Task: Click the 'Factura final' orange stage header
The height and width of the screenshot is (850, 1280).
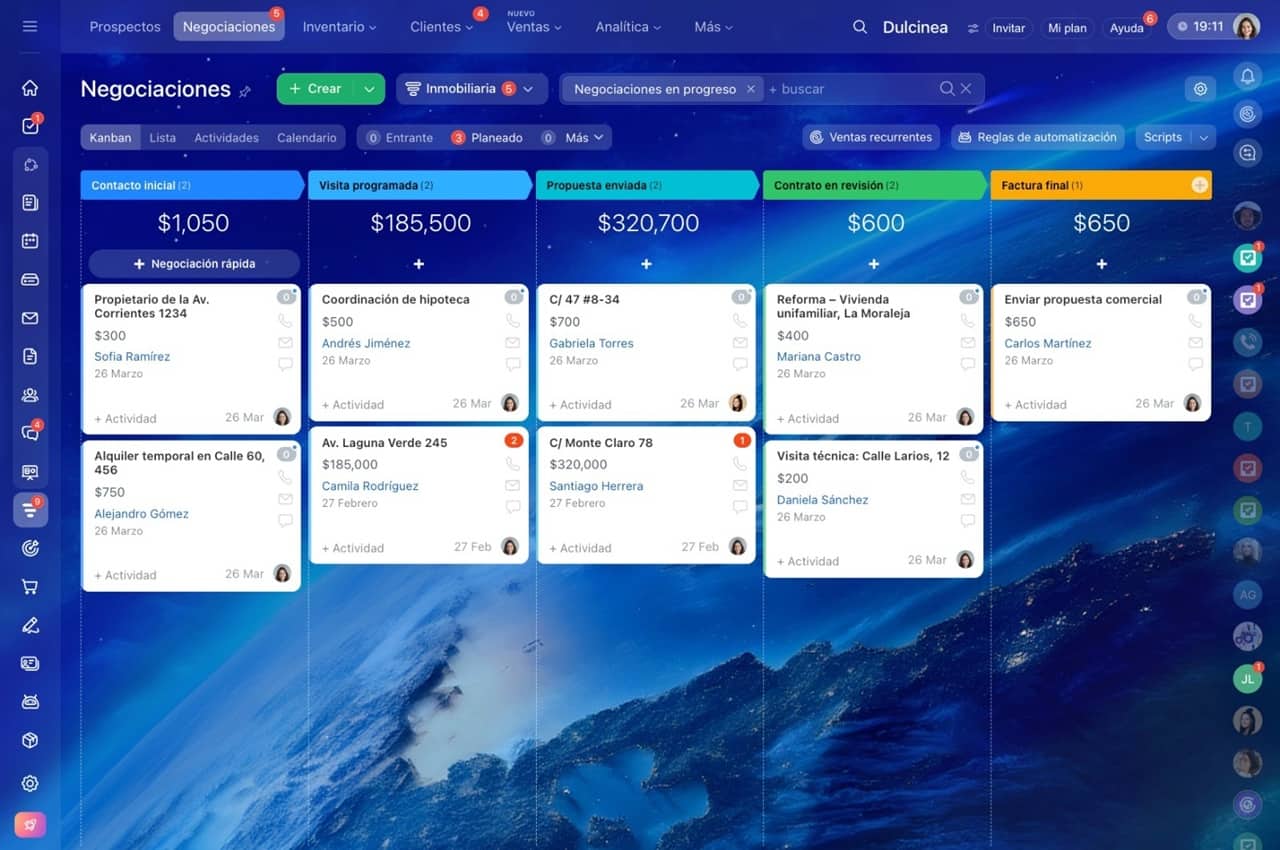Action: click(x=1090, y=185)
